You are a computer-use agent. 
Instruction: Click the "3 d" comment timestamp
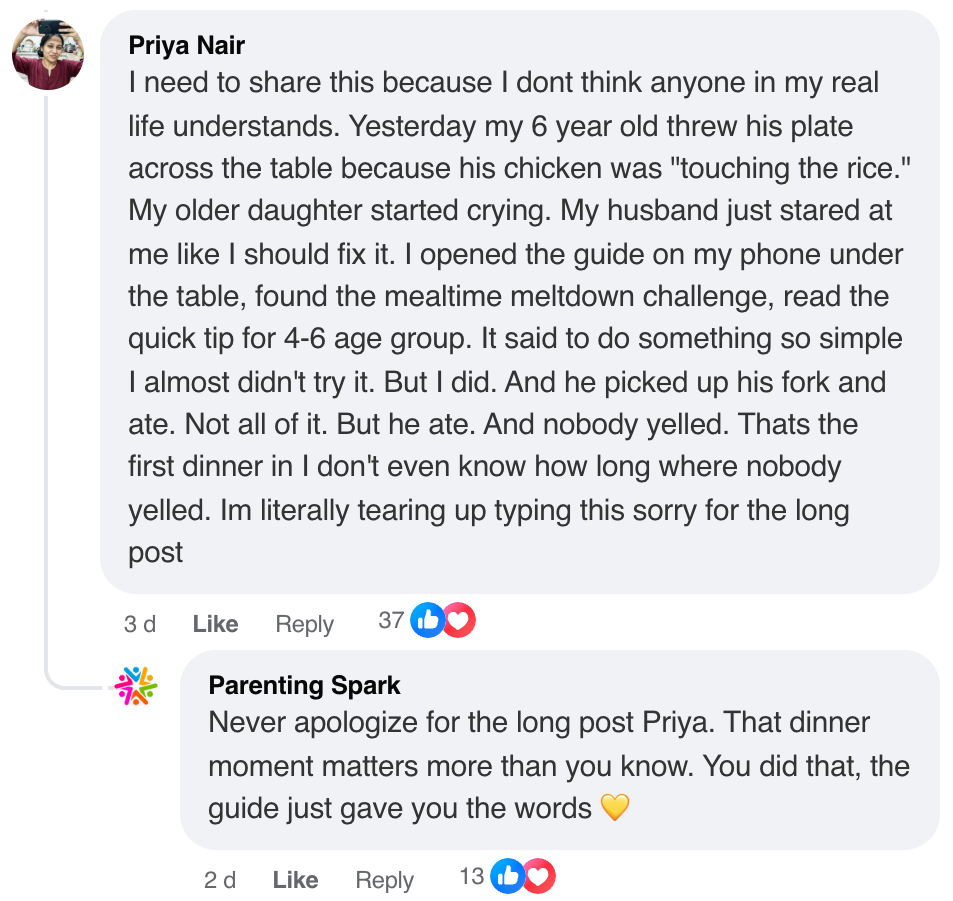[x=140, y=624]
